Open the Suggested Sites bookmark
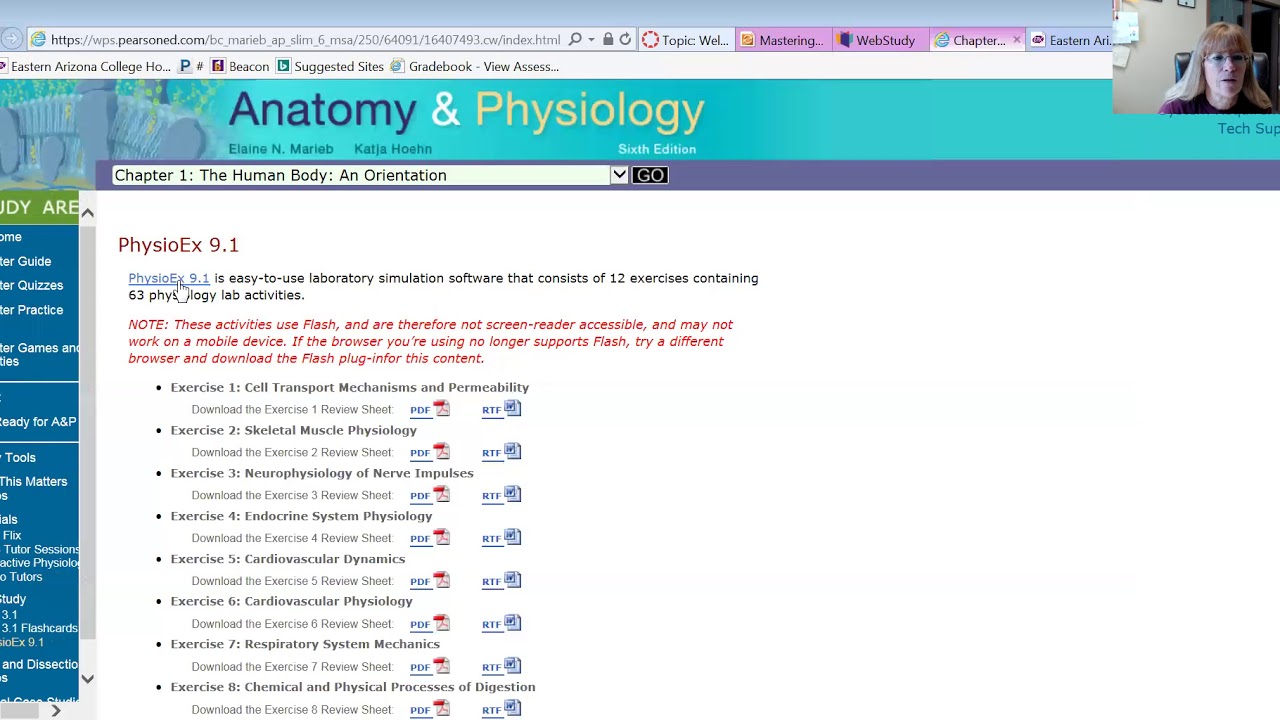 tap(330, 67)
